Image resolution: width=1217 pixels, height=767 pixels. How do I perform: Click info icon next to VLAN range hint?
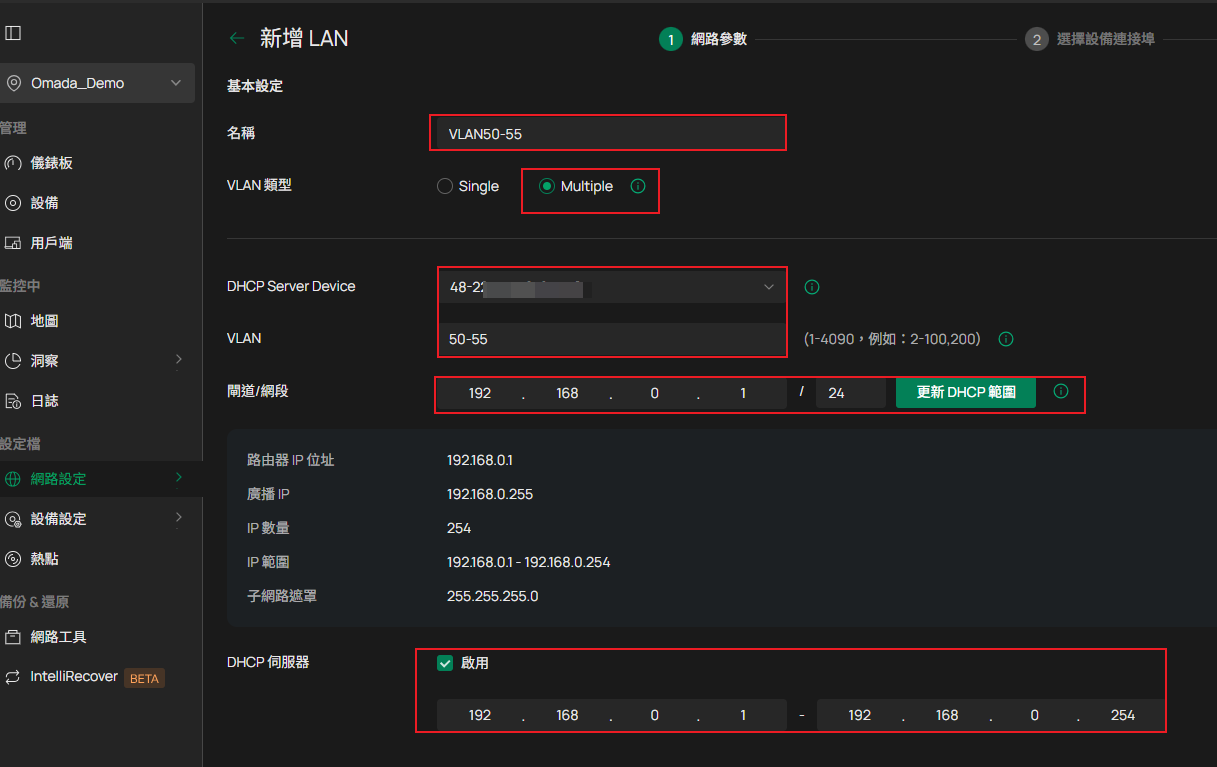[x=1006, y=339]
